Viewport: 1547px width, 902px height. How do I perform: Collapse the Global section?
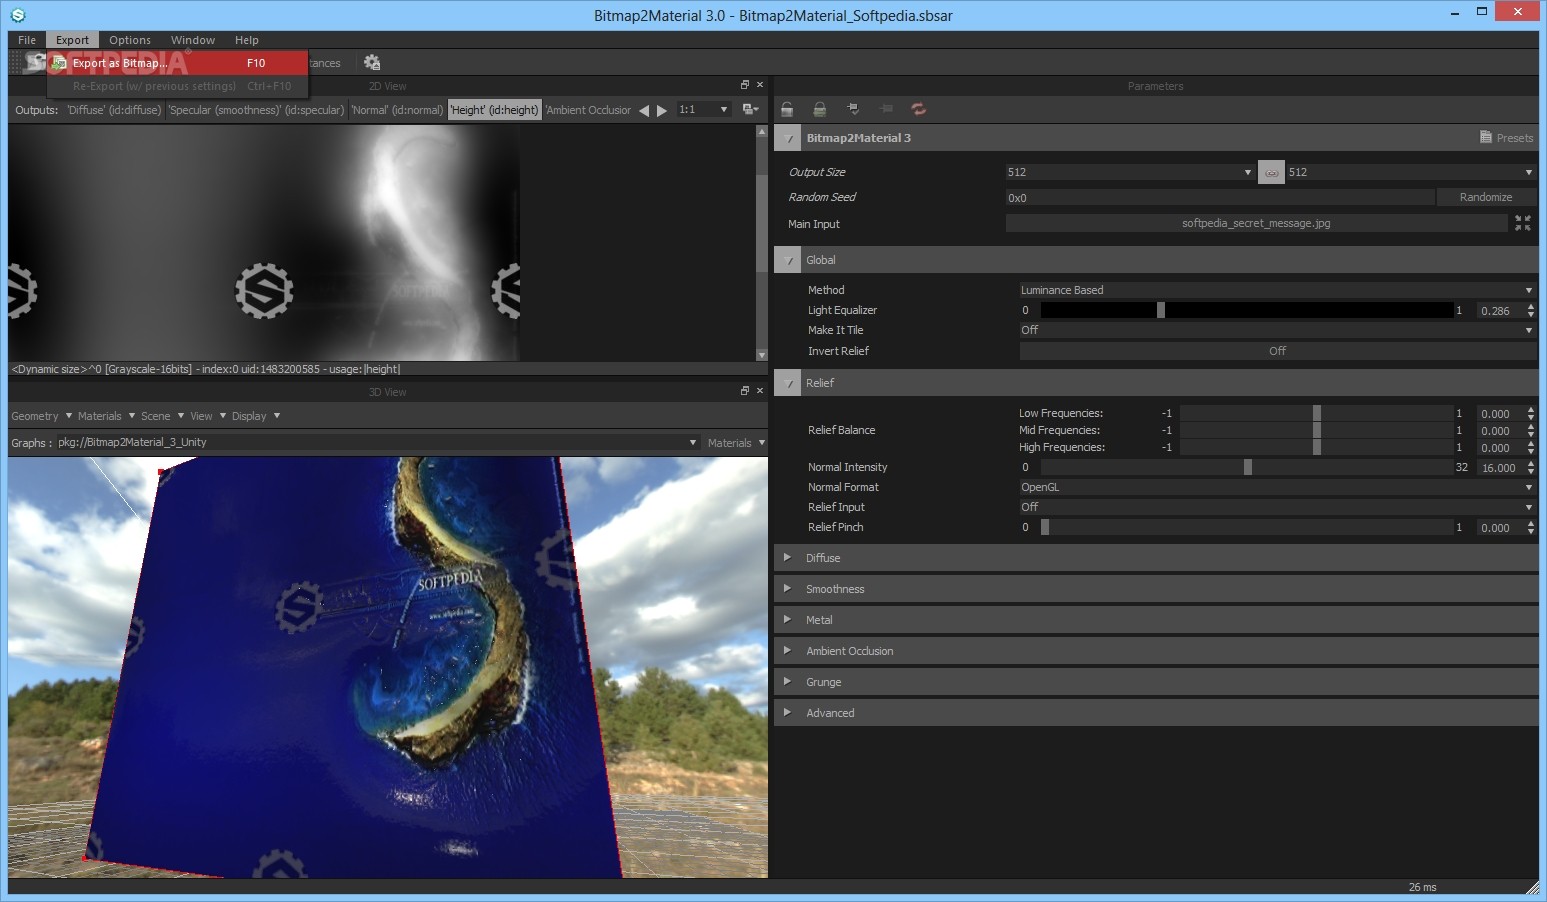point(788,260)
